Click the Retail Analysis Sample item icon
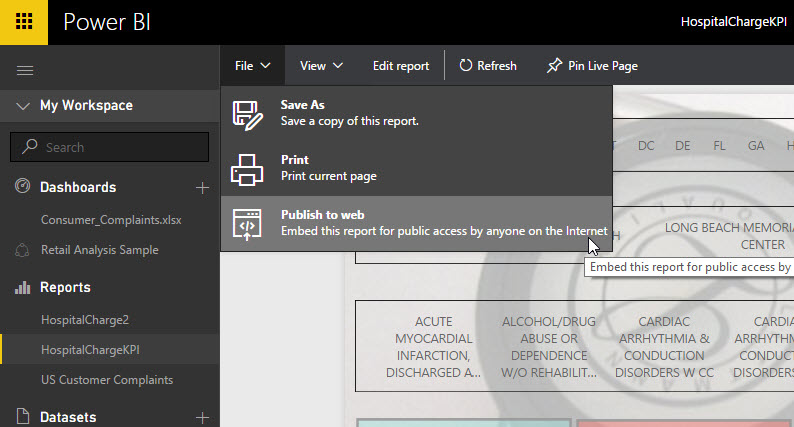 [x=22, y=250]
